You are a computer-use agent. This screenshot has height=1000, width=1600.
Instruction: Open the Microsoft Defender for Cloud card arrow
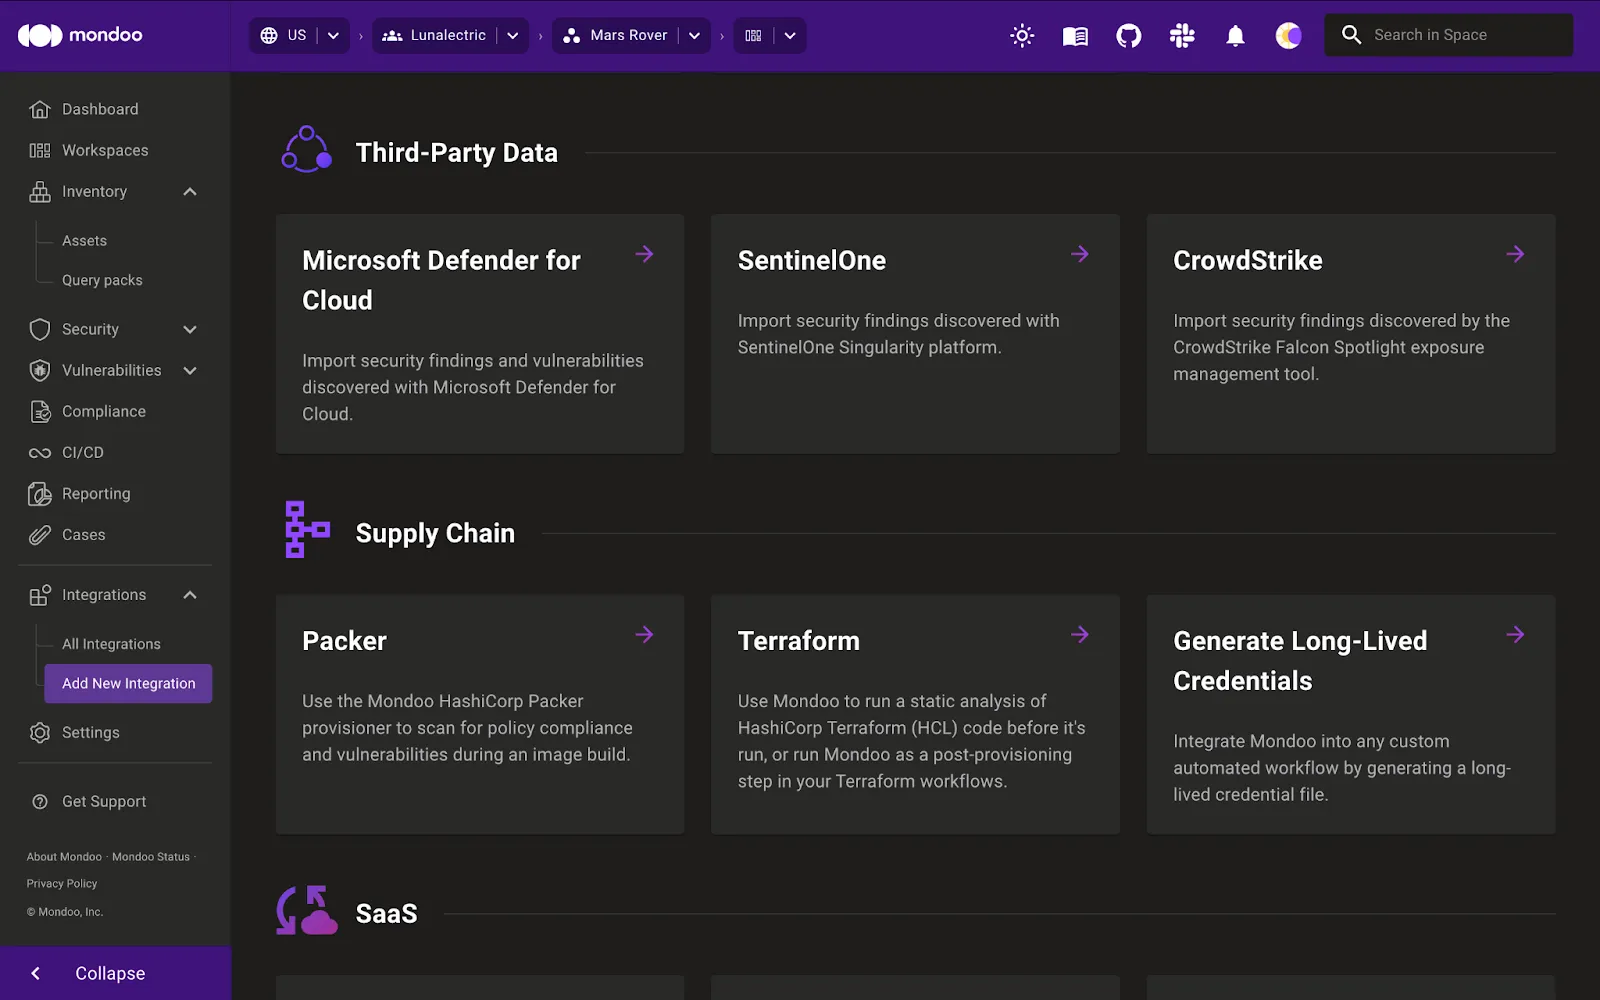[645, 254]
